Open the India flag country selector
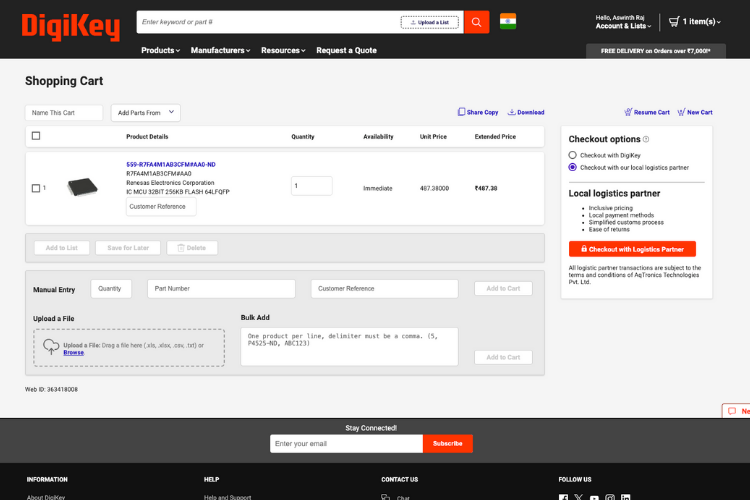 (508, 22)
